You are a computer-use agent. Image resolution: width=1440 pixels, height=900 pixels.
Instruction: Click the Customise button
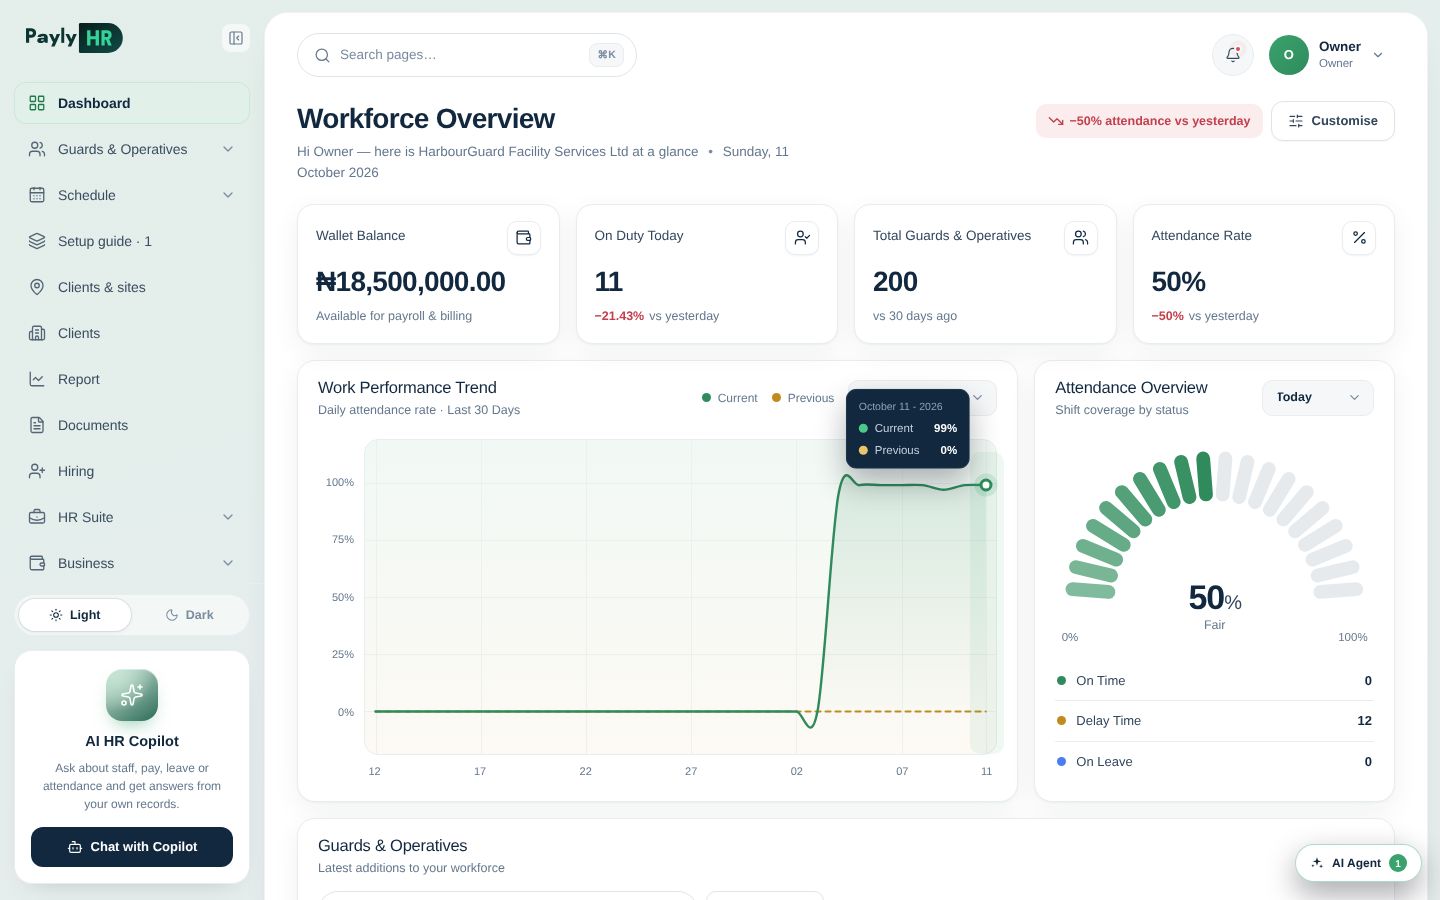[x=1333, y=121]
